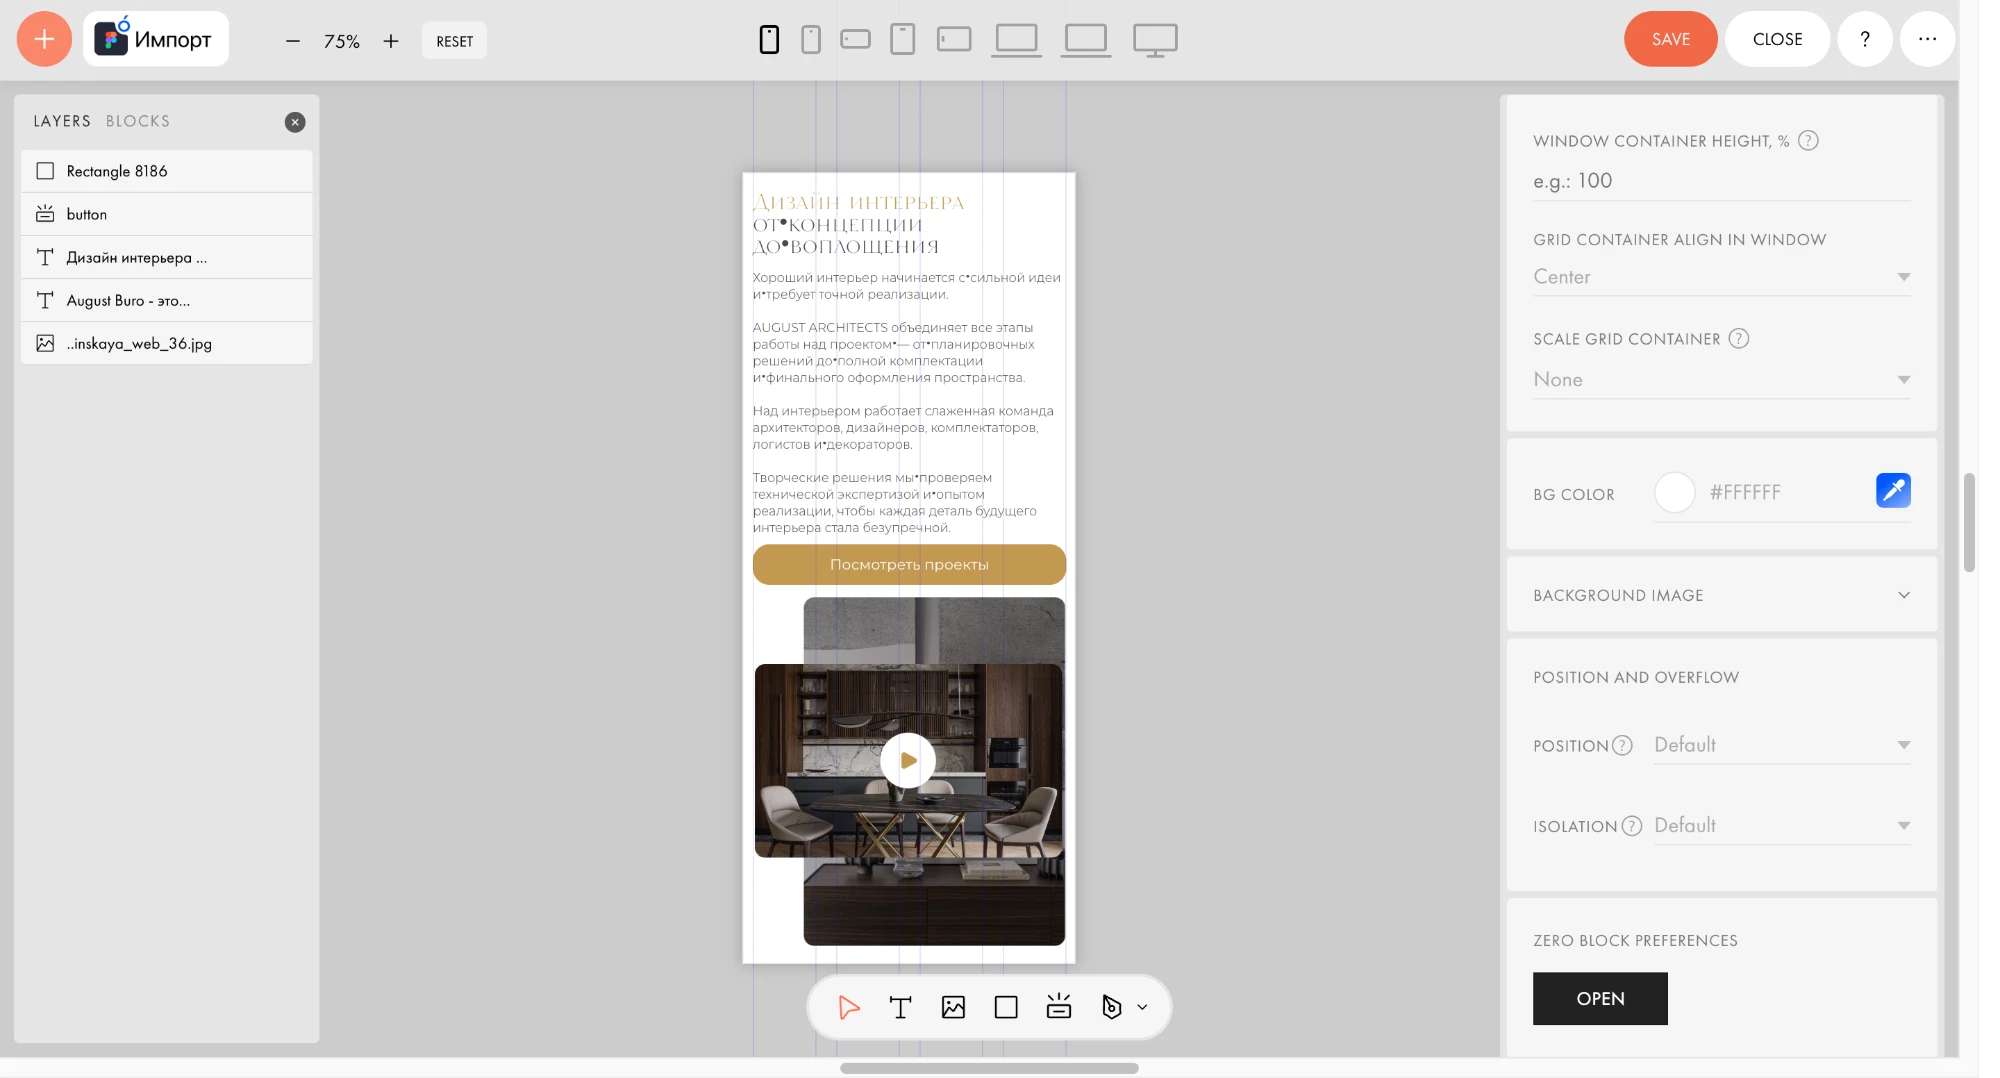Open the question mark help button
The width and height of the screenshot is (2000, 1078).
pyautogui.click(x=1865, y=39)
